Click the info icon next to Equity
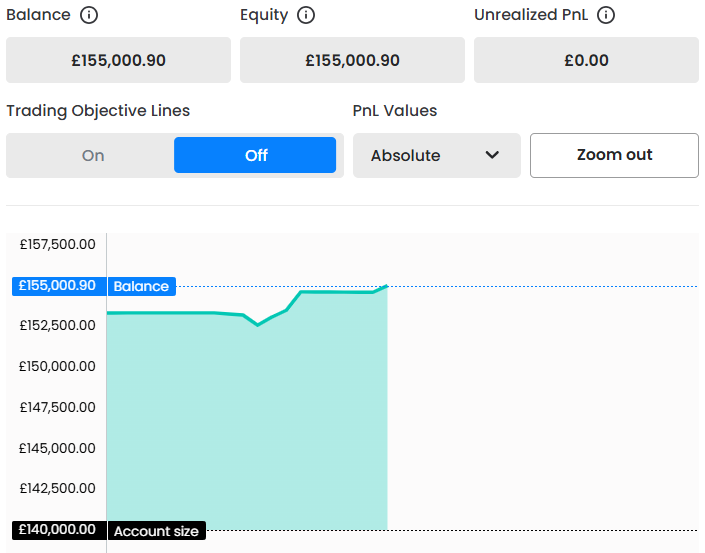 click(306, 15)
